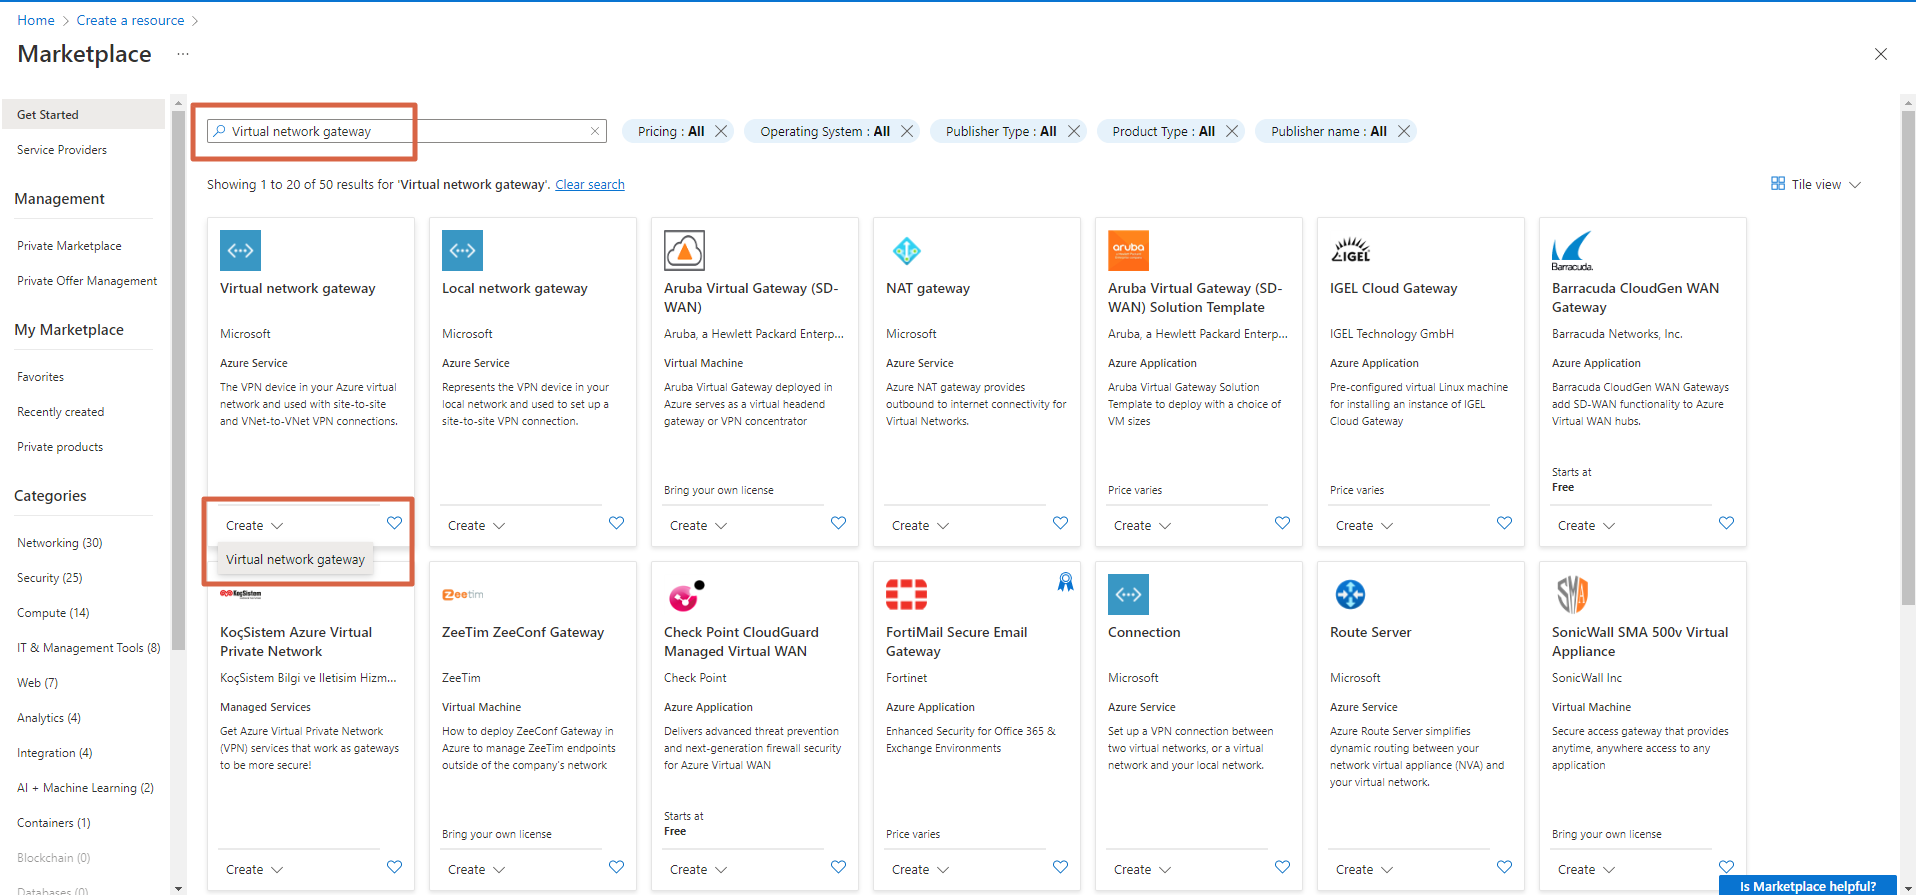This screenshot has height=895, width=1916.
Task: Open Favorites under My Marketplace
Action: pos(40,377)
